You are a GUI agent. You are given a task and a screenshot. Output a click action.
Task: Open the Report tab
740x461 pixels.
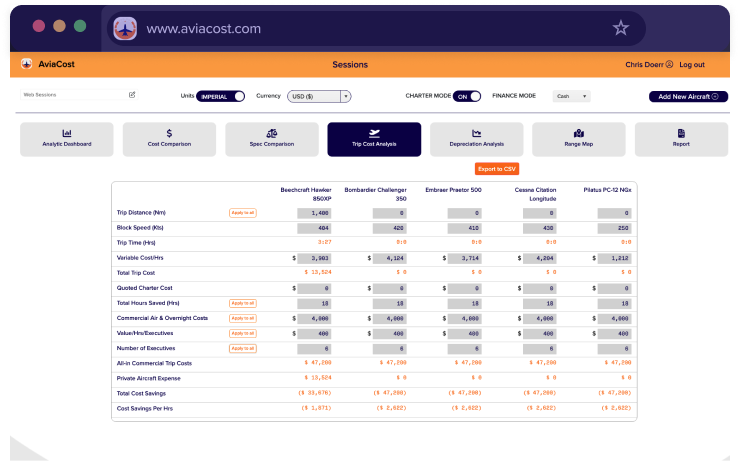tap(681, 139)
